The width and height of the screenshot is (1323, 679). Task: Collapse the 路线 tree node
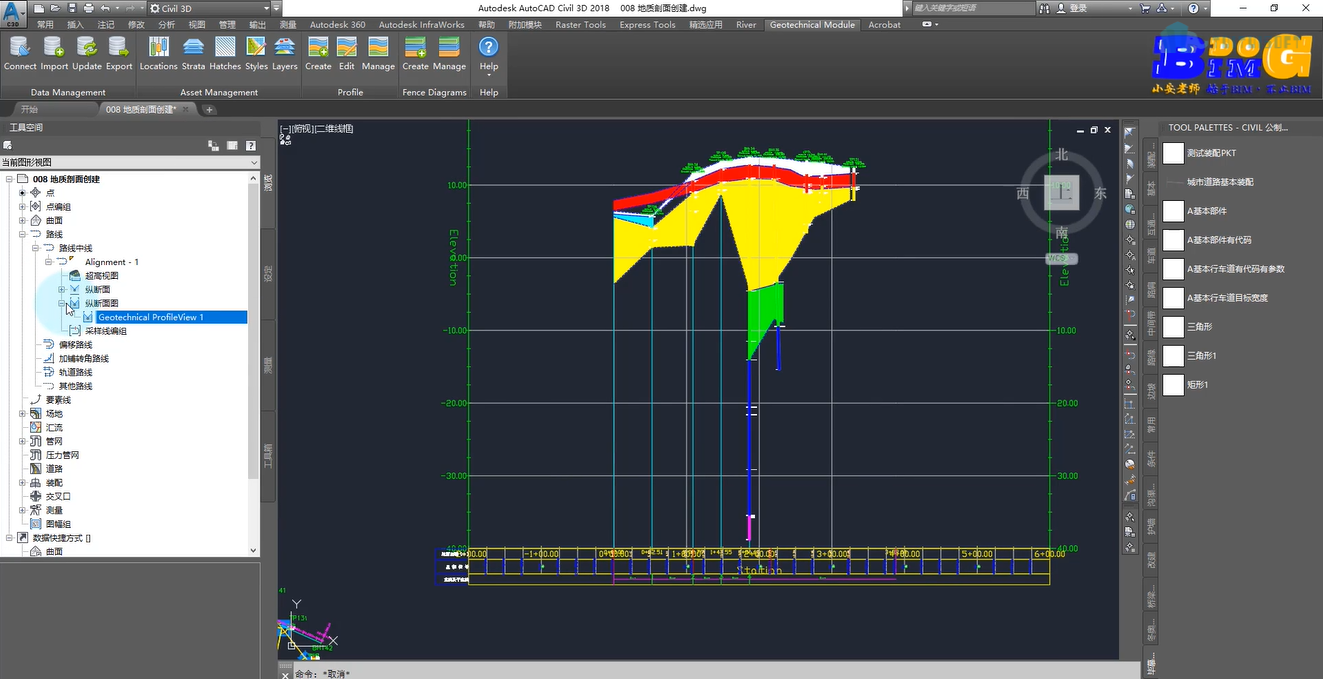(23, 234)
